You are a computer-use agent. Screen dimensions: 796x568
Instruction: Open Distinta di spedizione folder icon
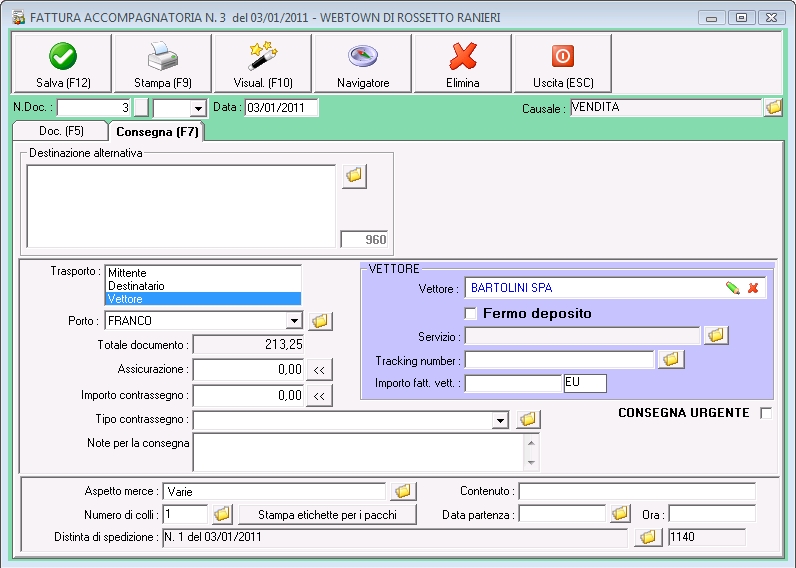[648, 537]
